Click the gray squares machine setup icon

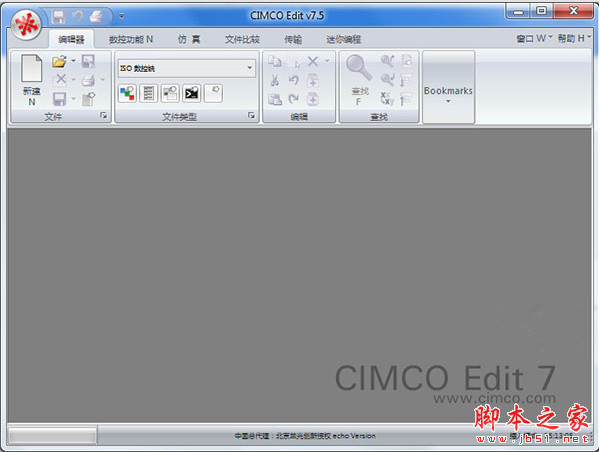point(170,93)
